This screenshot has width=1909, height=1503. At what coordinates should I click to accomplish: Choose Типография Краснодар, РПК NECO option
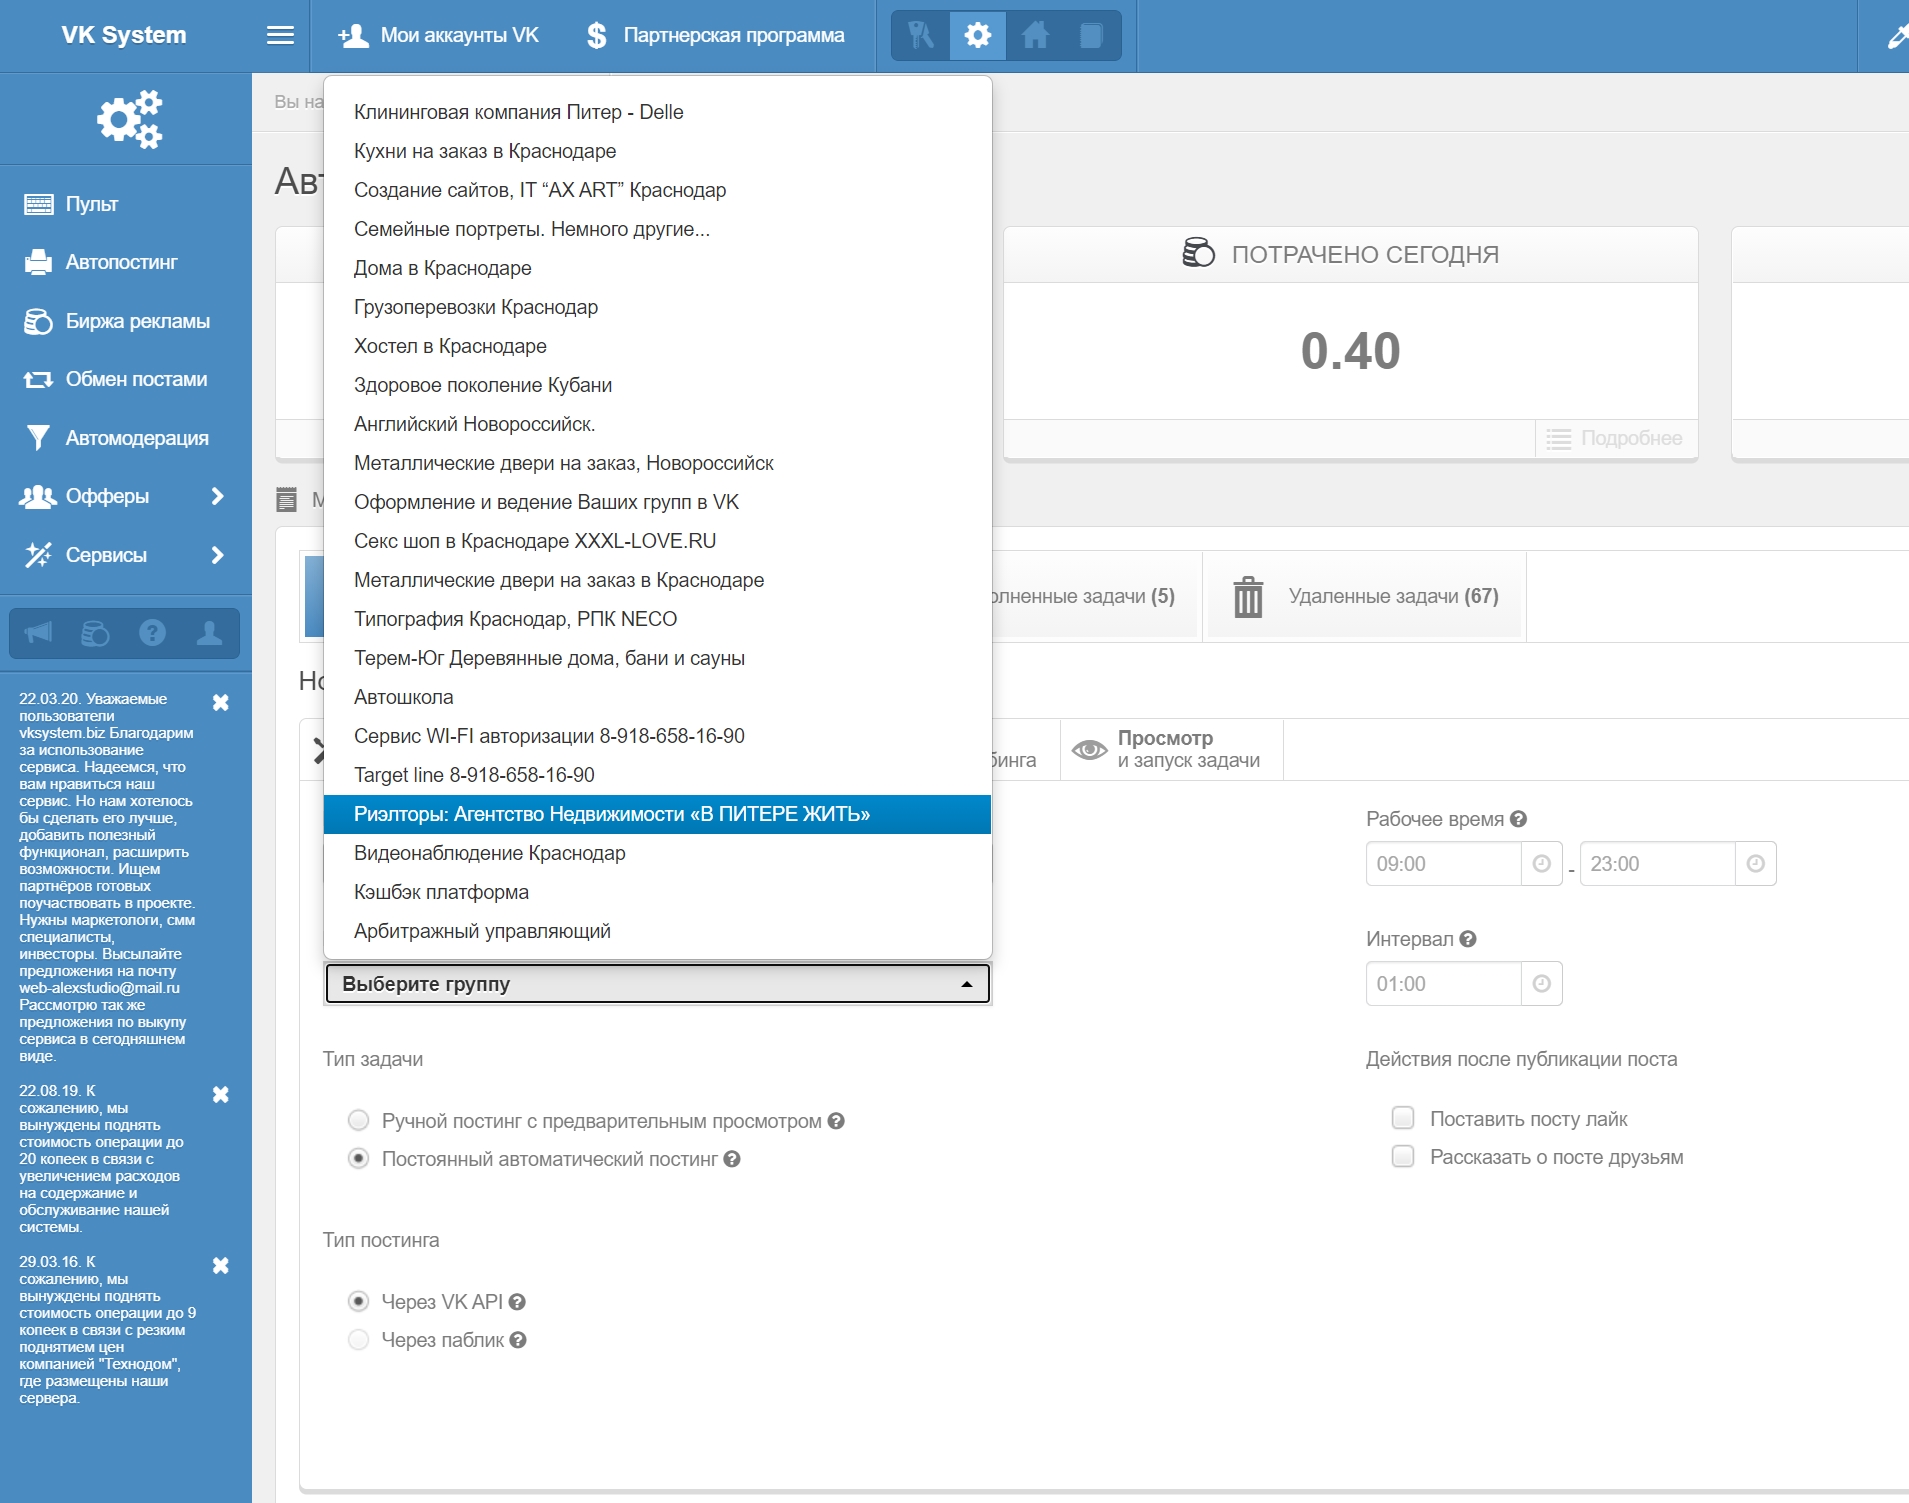657,619
